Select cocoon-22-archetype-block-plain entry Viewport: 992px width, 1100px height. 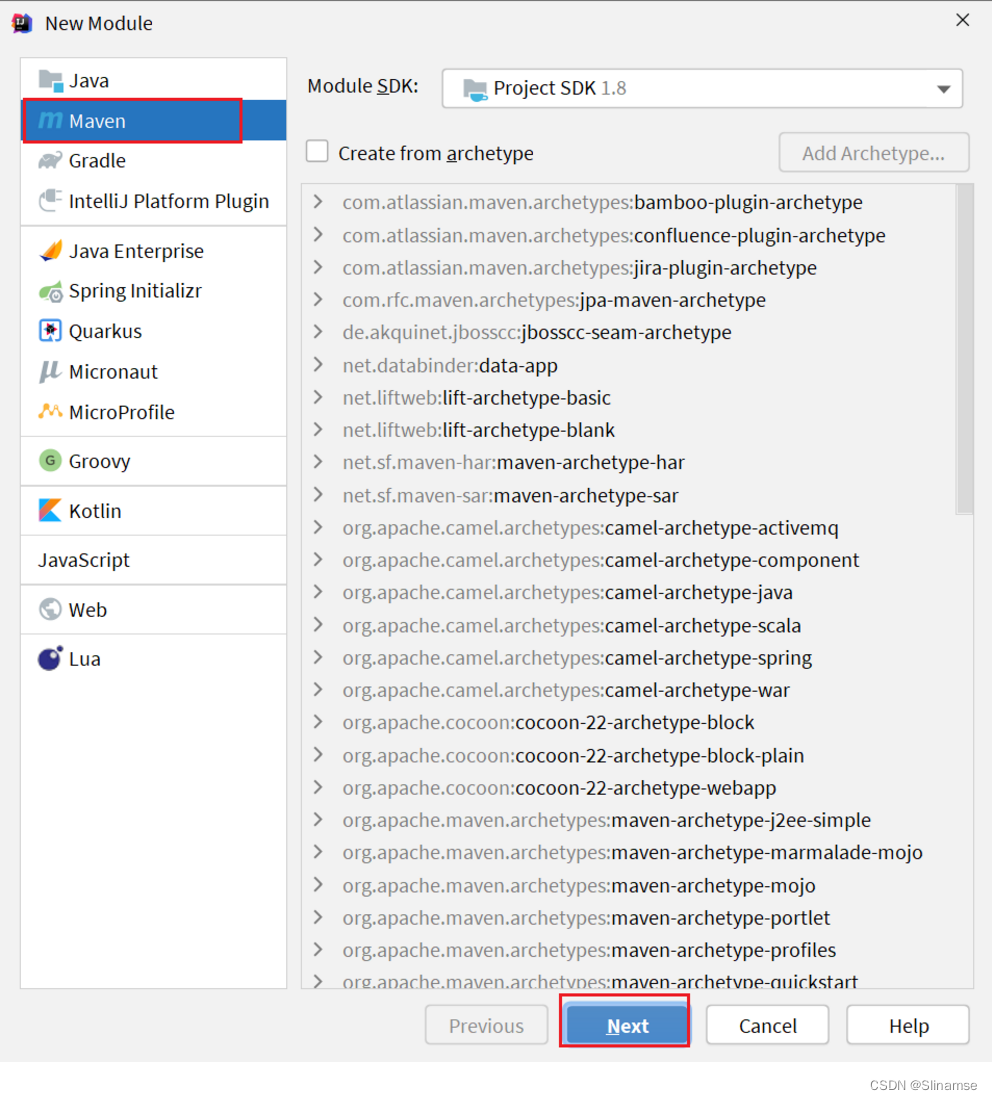click(x=573, y=756)
